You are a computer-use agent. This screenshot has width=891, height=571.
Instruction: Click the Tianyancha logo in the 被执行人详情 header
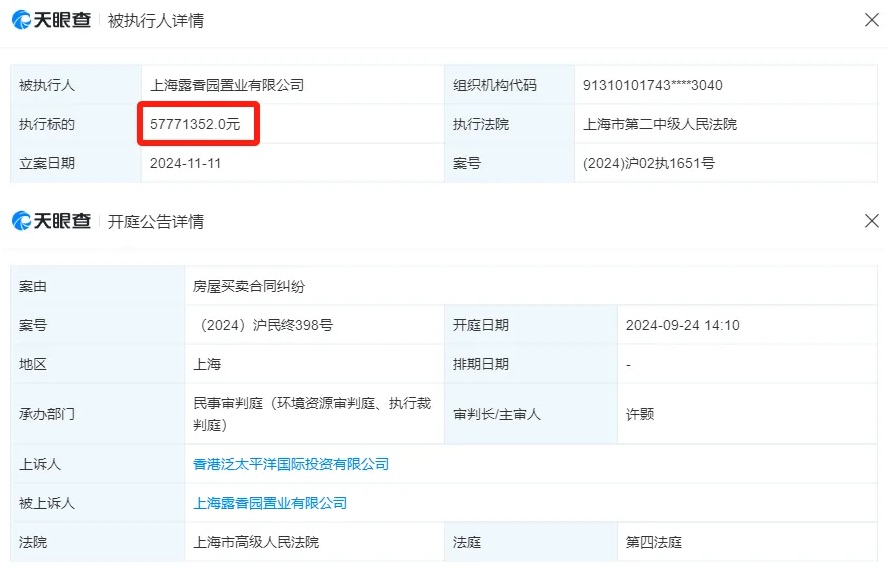click(x=52, y=20)
